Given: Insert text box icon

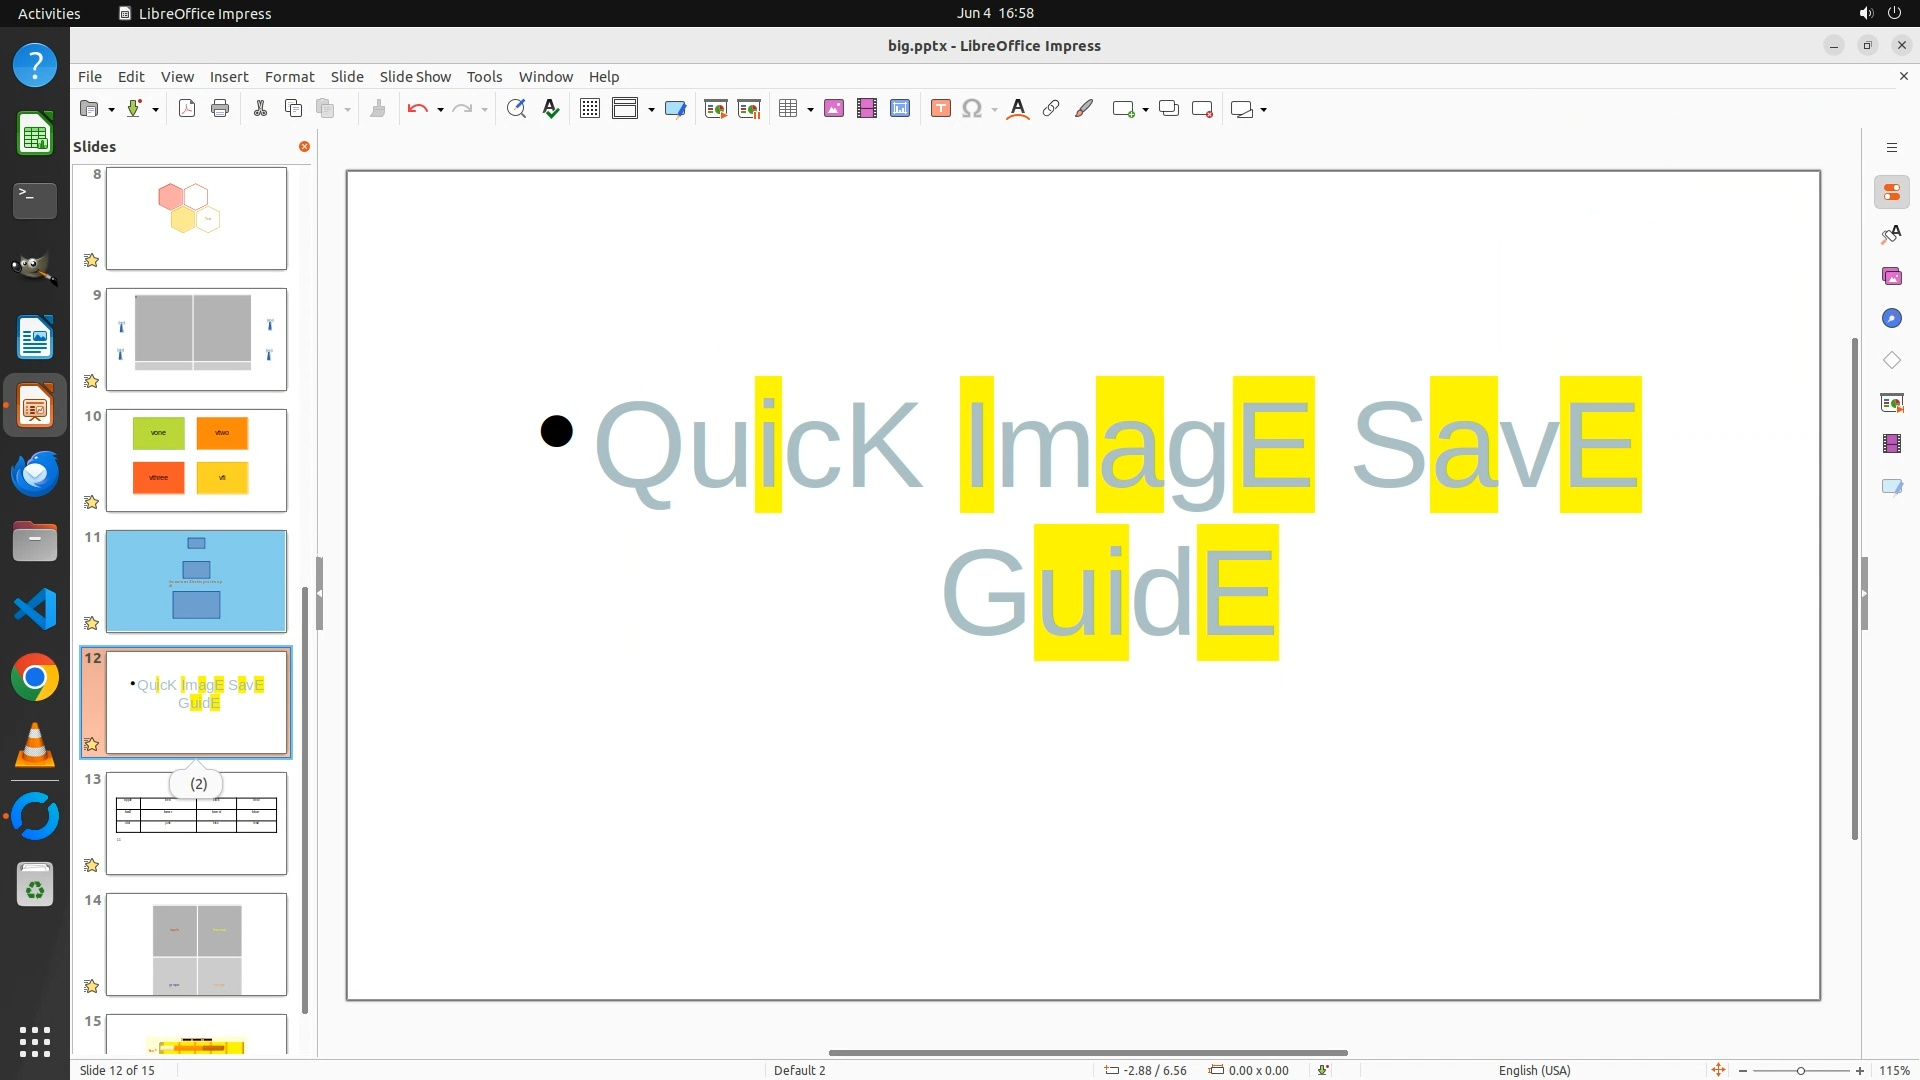Looking at the screenshot, I should click(940, 109).
